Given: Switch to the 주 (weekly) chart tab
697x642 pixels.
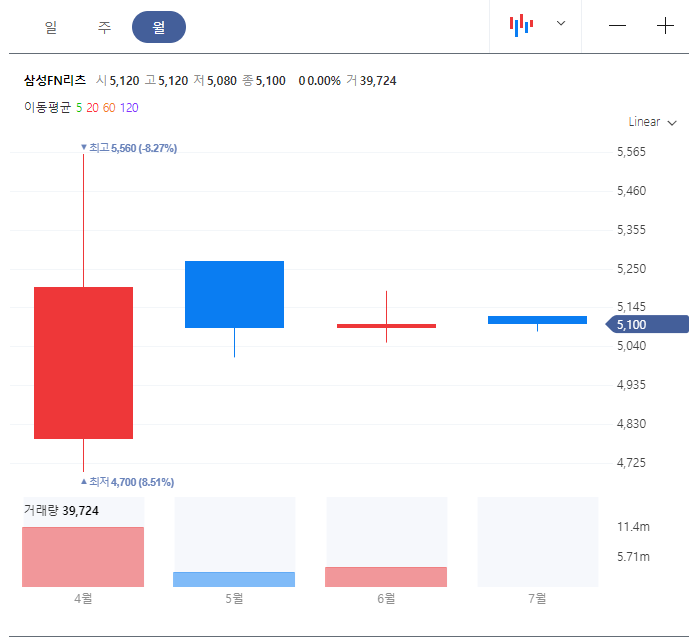Looking at the screenshot, I should pos(104,27).
